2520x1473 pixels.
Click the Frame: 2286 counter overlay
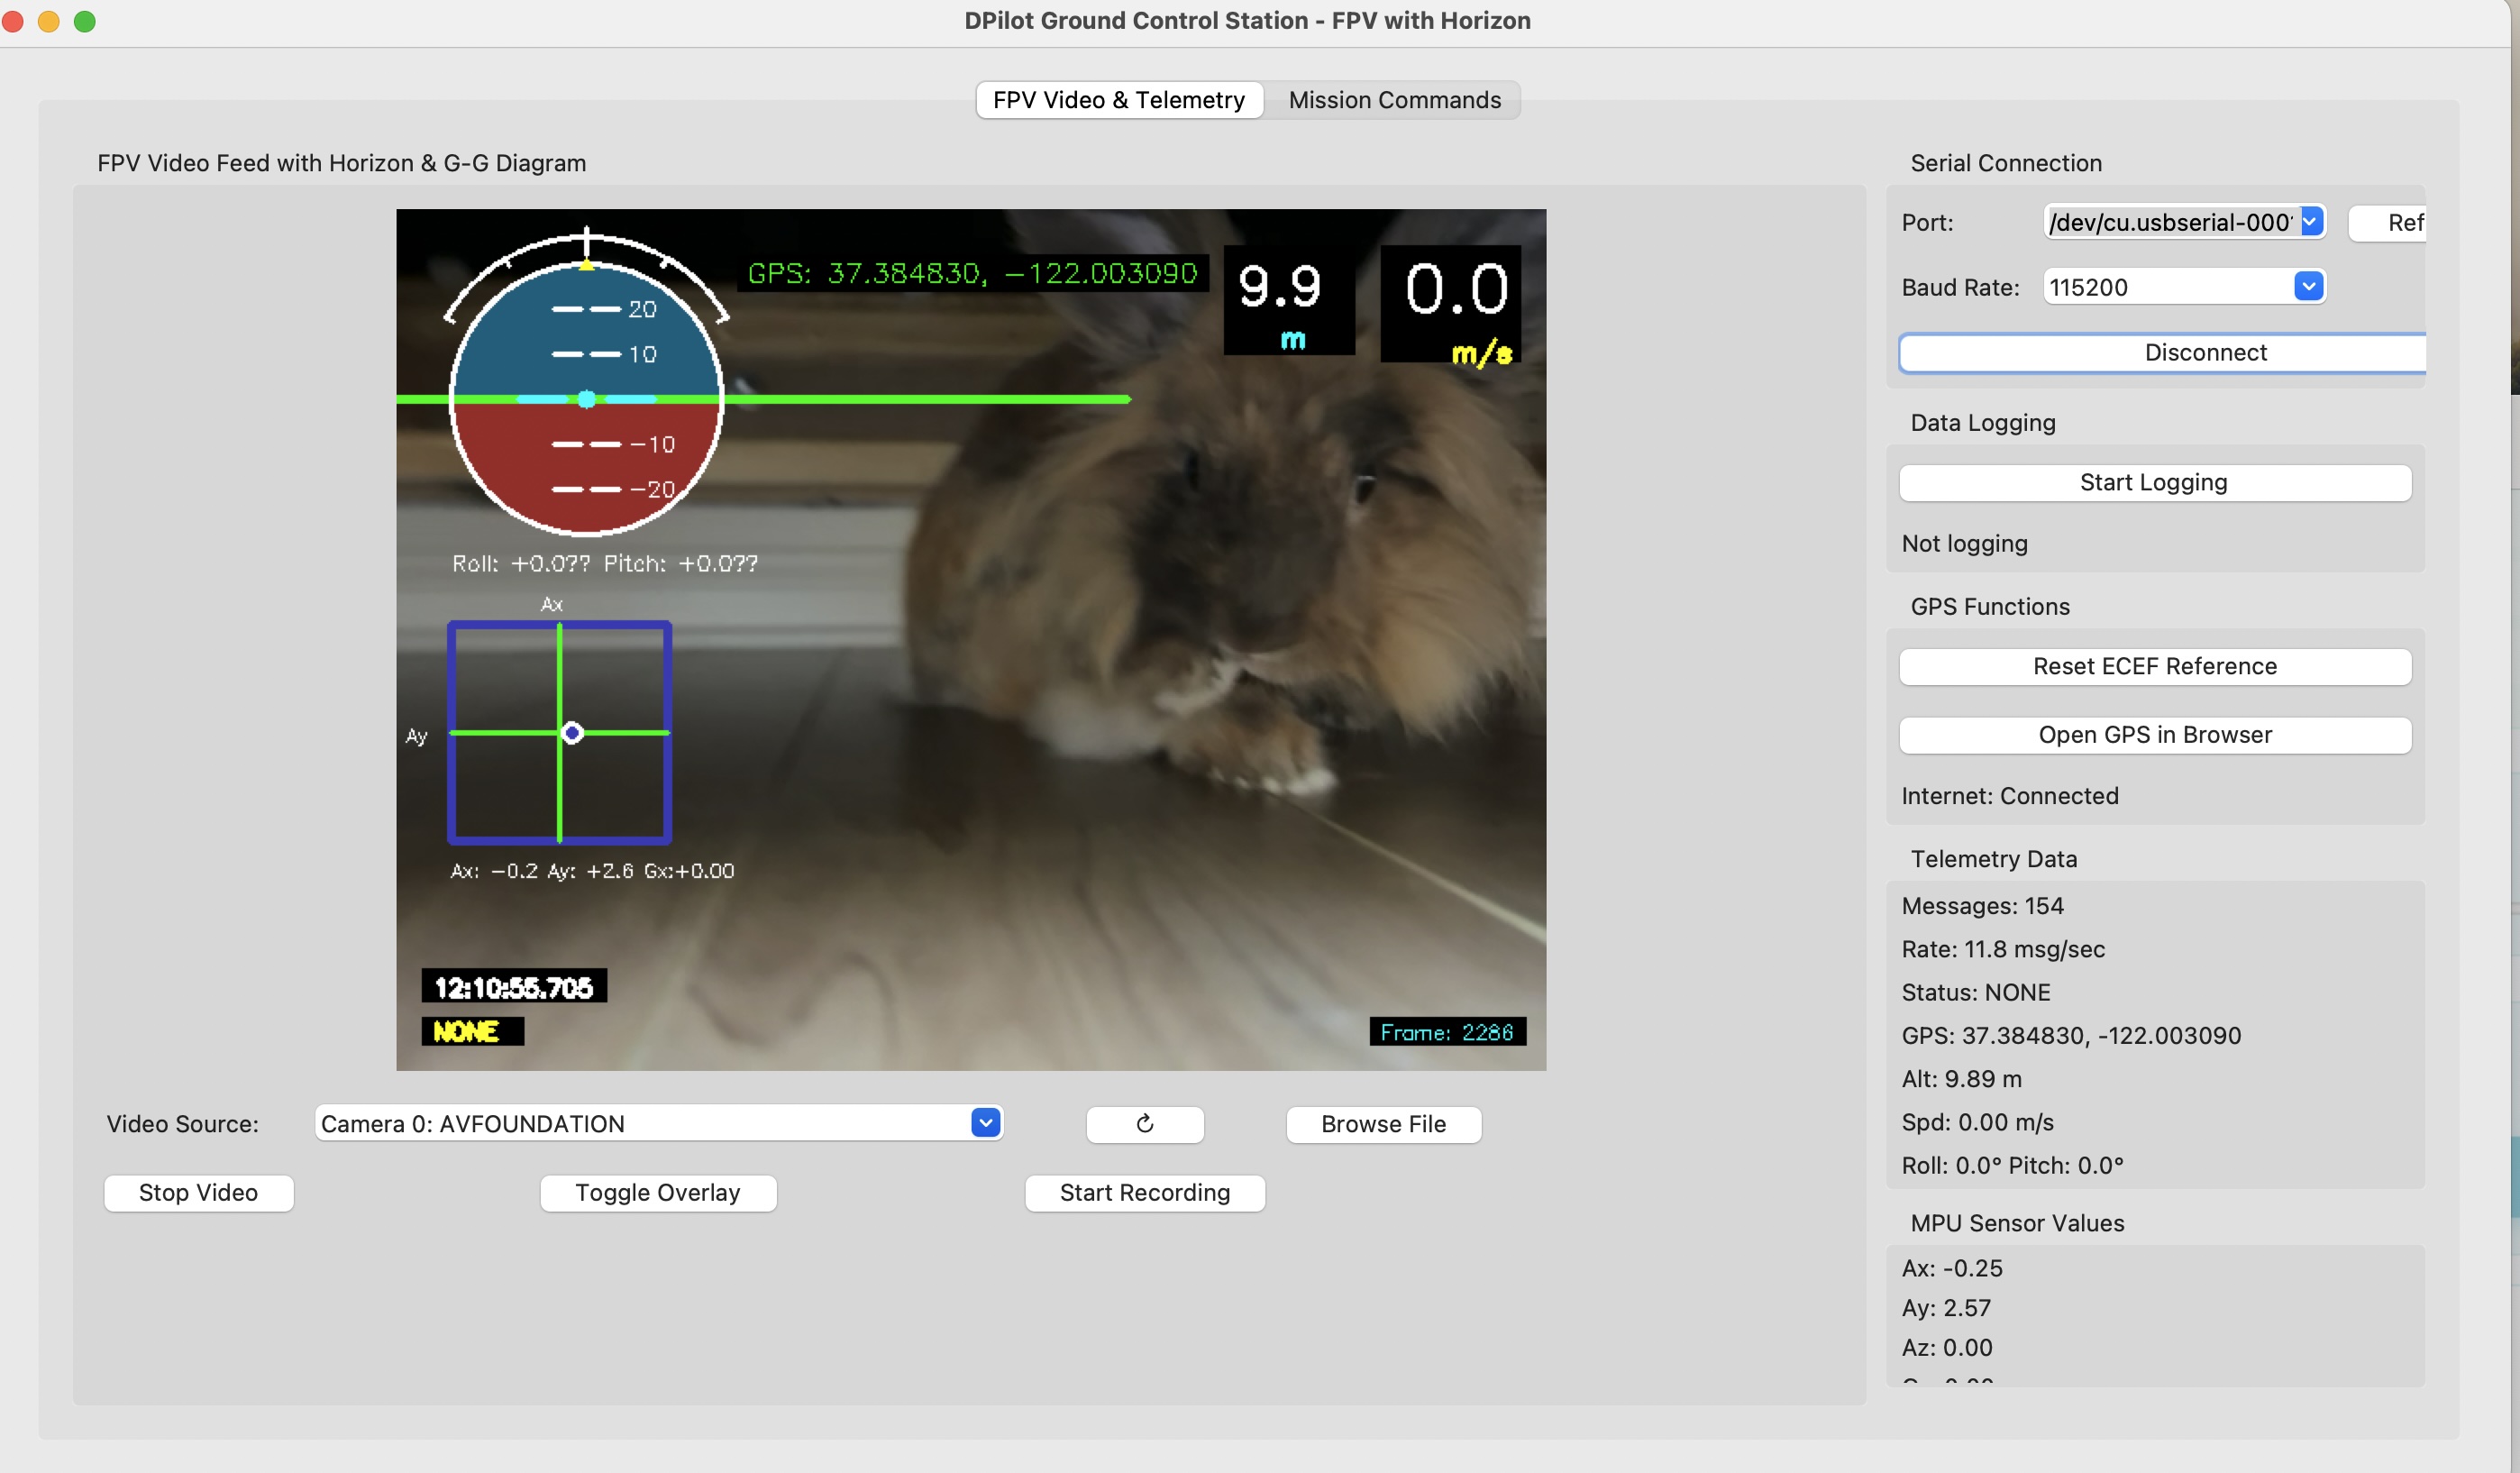point(1447,1032)
